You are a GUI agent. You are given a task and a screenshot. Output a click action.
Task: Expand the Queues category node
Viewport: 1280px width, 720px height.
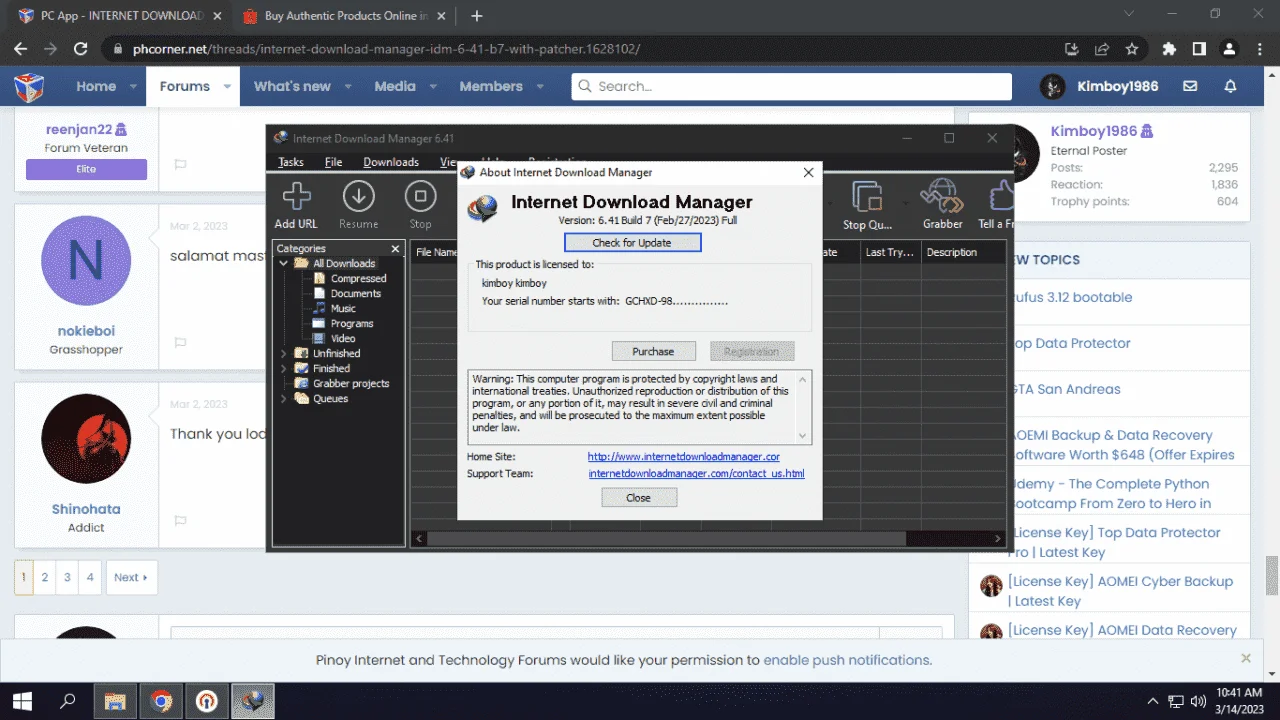coord(284,398)
